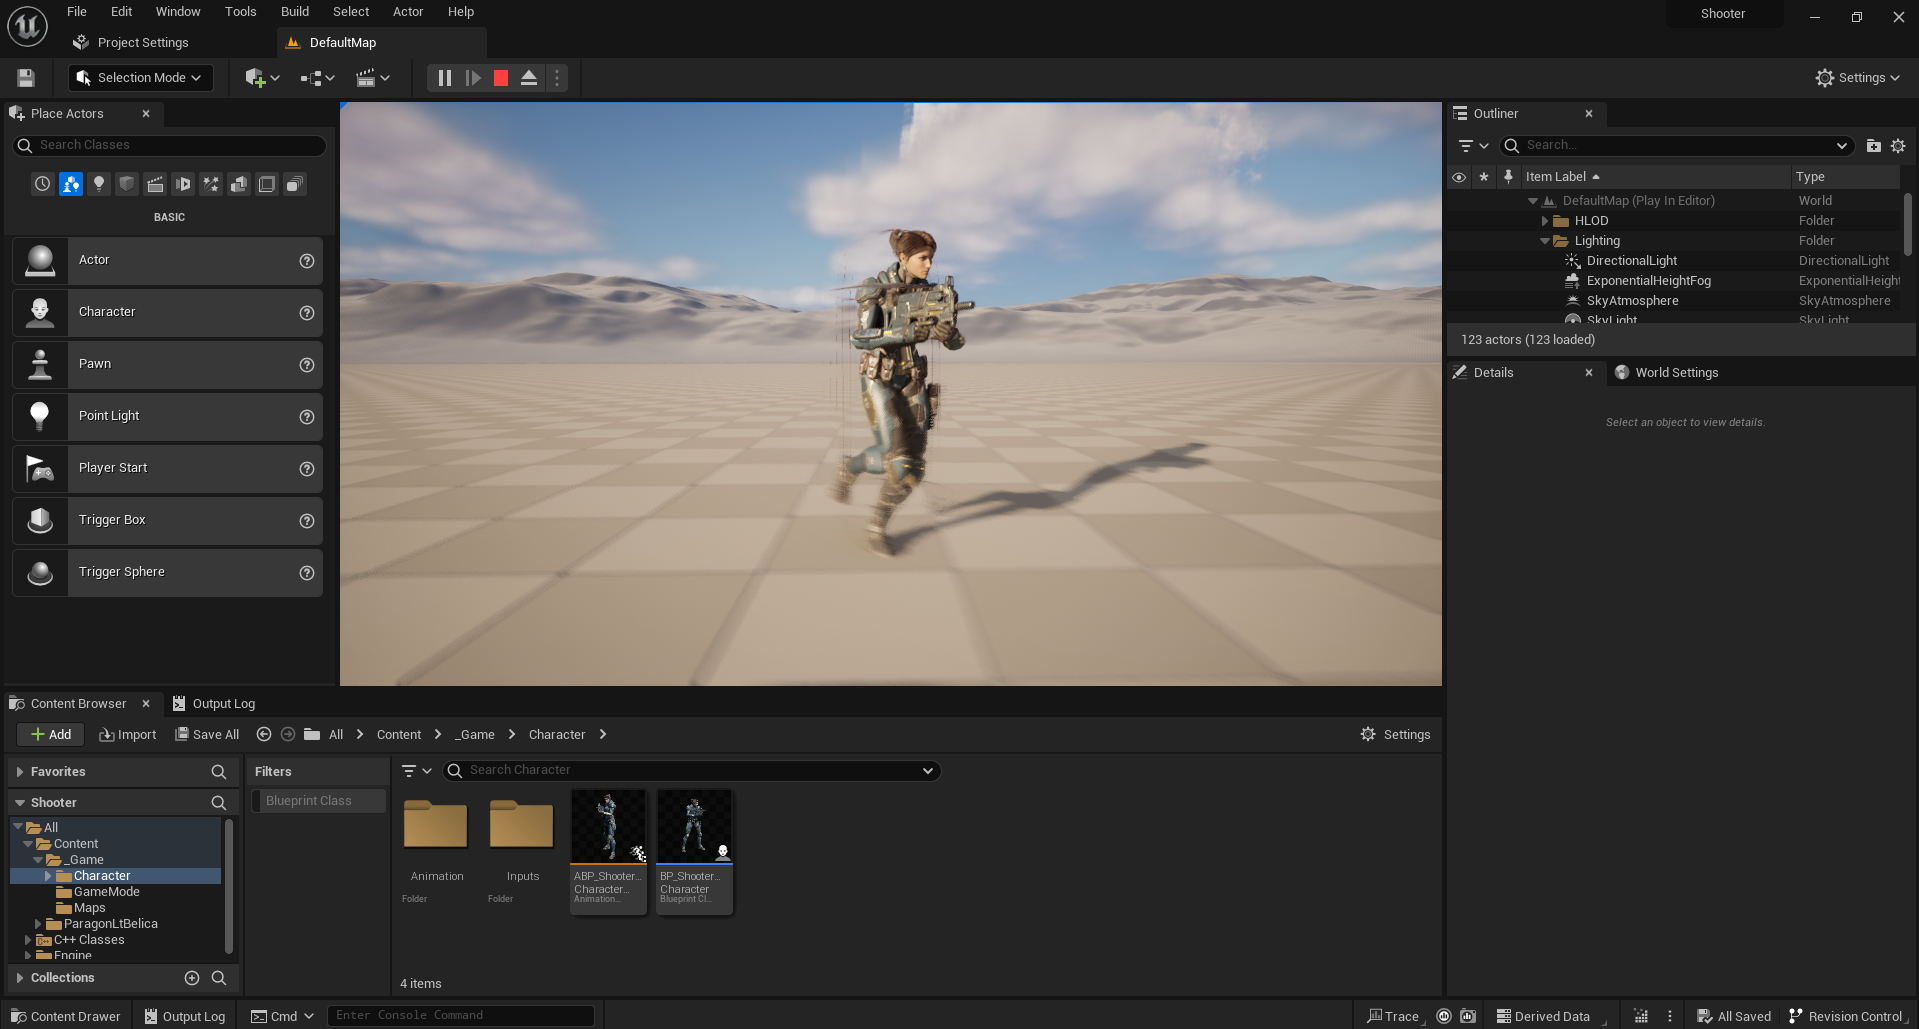The width and height of the screenshot is (1919, 1029).
Task: Select DirectionalLight in Outliner
Action: [1631, 261]
